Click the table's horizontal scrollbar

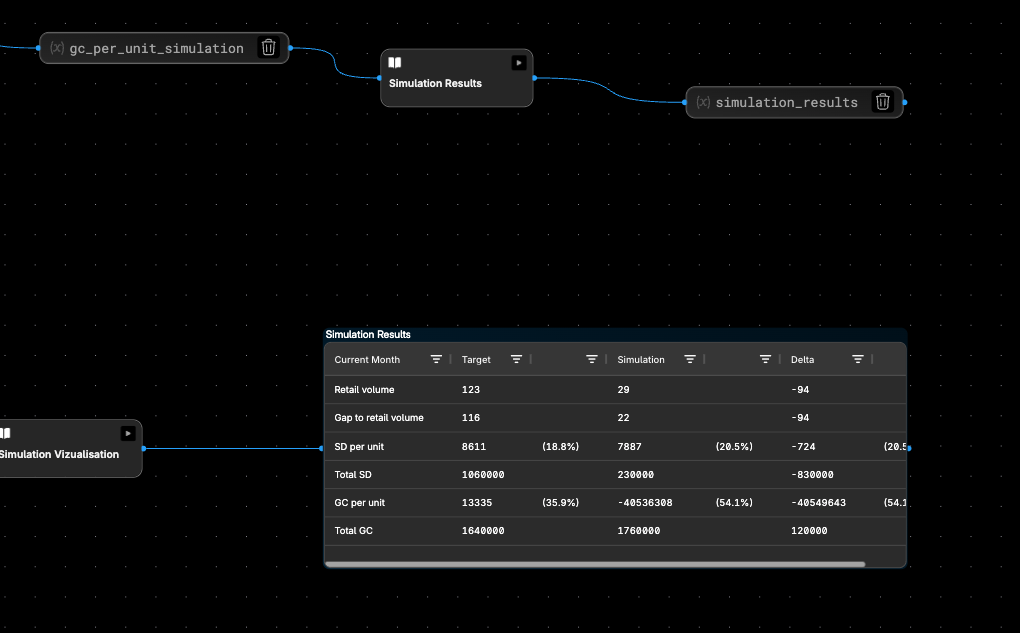click(x=595, y=564)
